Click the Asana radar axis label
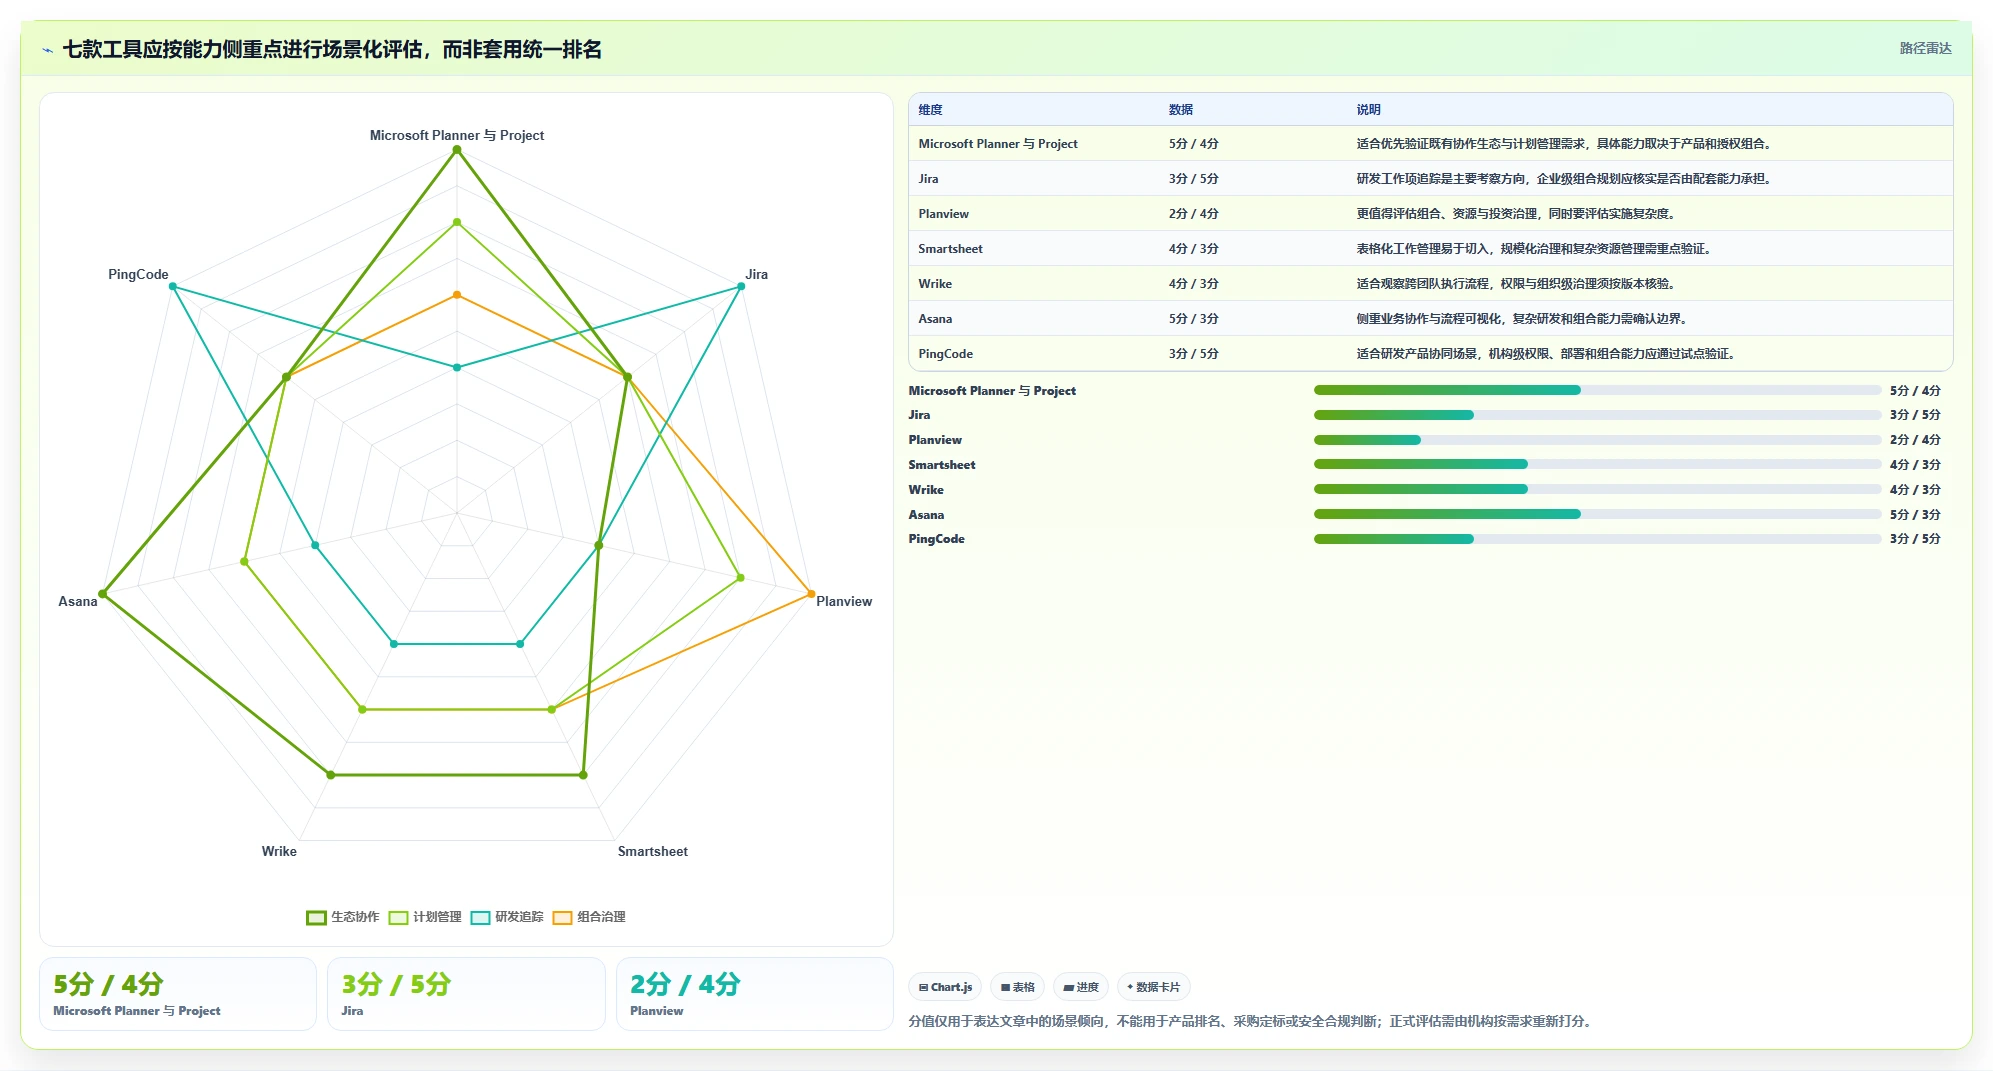 click(77, 601)
